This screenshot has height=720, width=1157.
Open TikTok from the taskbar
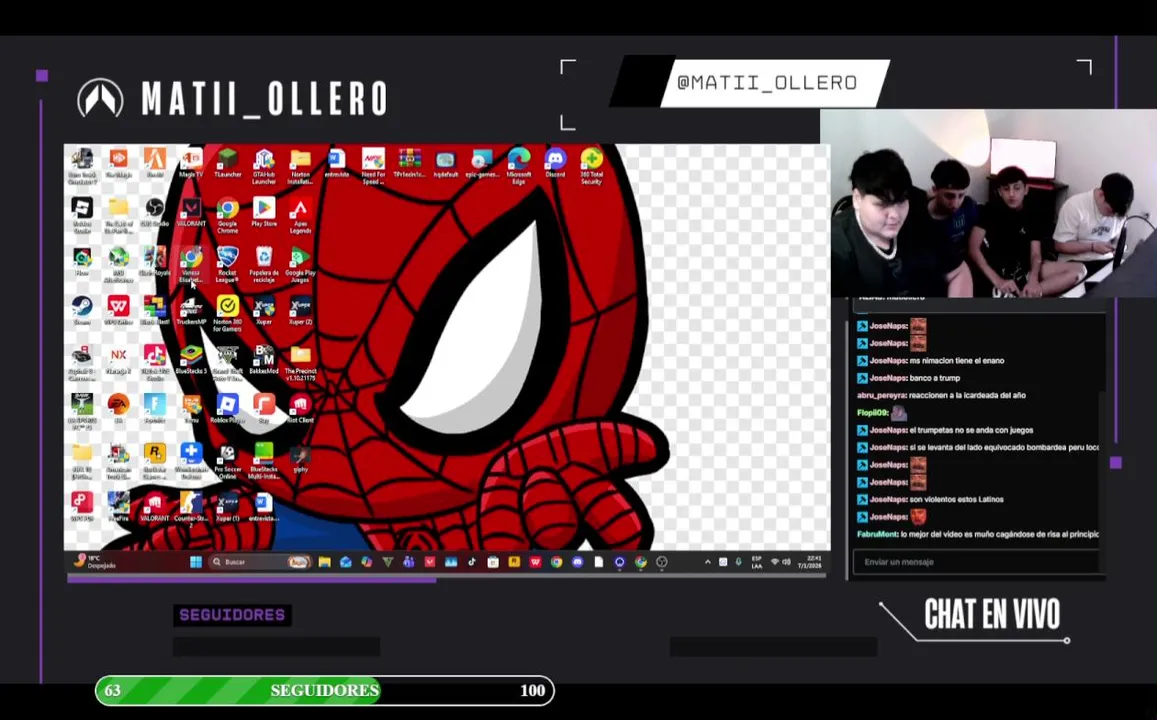coord(472,562)
